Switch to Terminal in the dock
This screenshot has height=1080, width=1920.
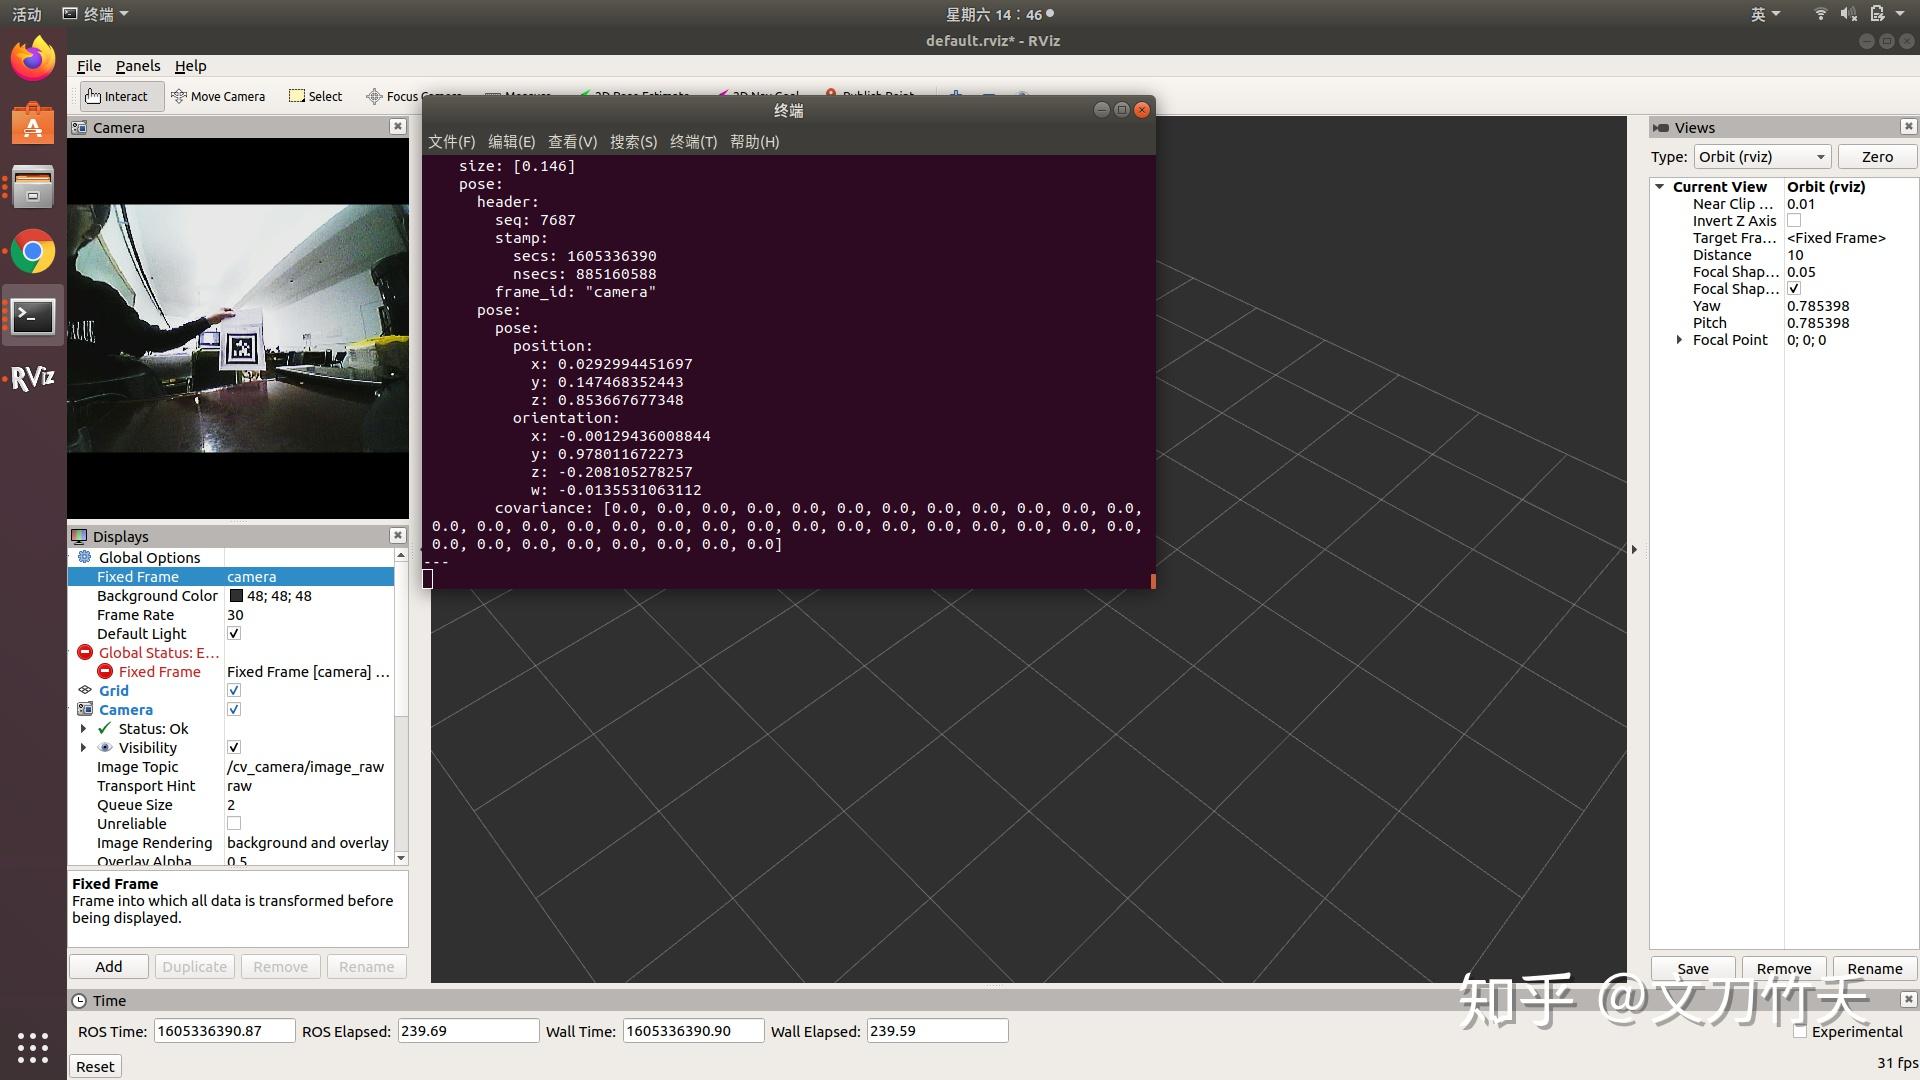[32, 316]
